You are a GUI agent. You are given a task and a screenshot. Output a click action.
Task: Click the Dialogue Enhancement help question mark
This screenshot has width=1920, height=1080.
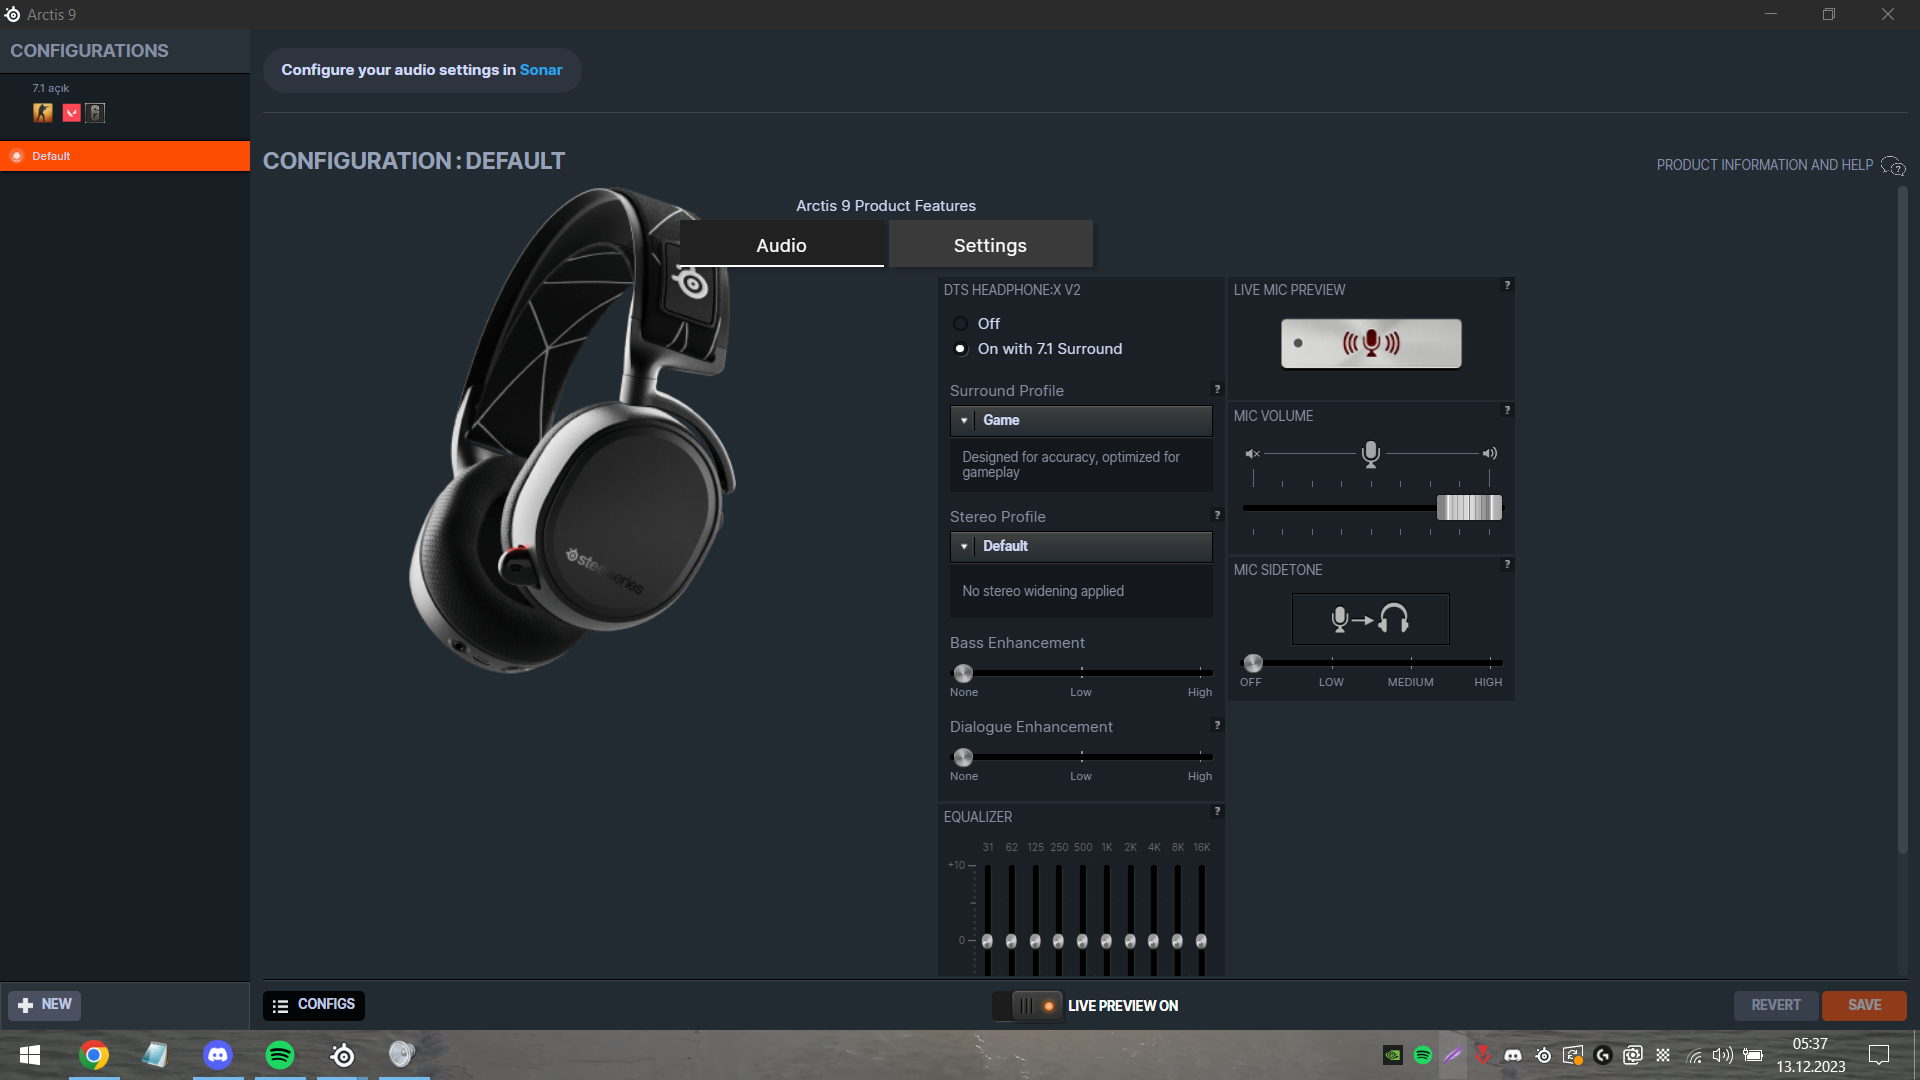1217,725
